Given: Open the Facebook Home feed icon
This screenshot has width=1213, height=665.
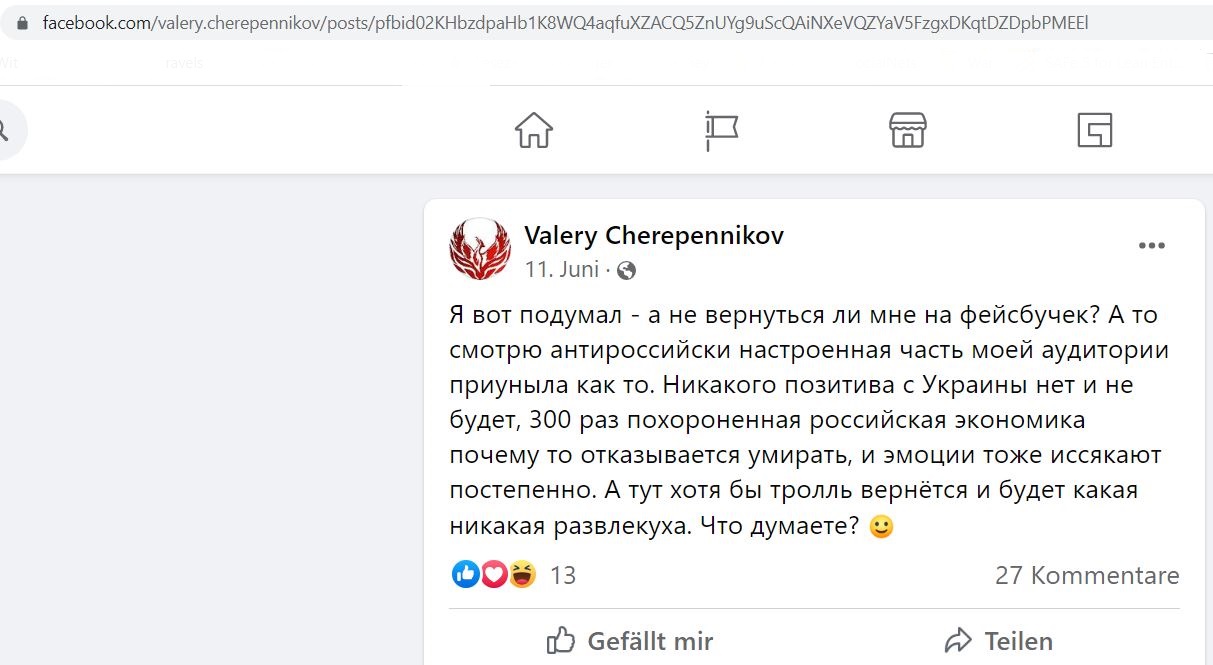Looking at the screenshot, I should [534, 130].
